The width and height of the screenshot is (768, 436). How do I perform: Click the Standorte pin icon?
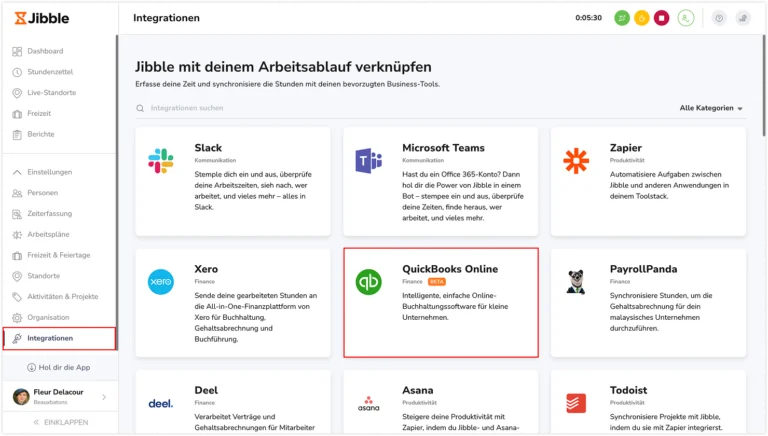[x=17, y=276]
